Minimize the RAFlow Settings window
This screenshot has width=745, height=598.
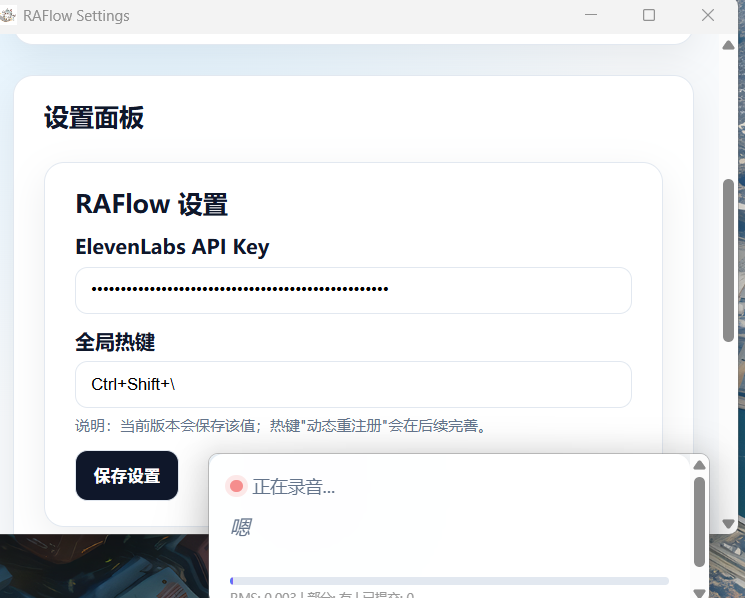pos(591,15)
